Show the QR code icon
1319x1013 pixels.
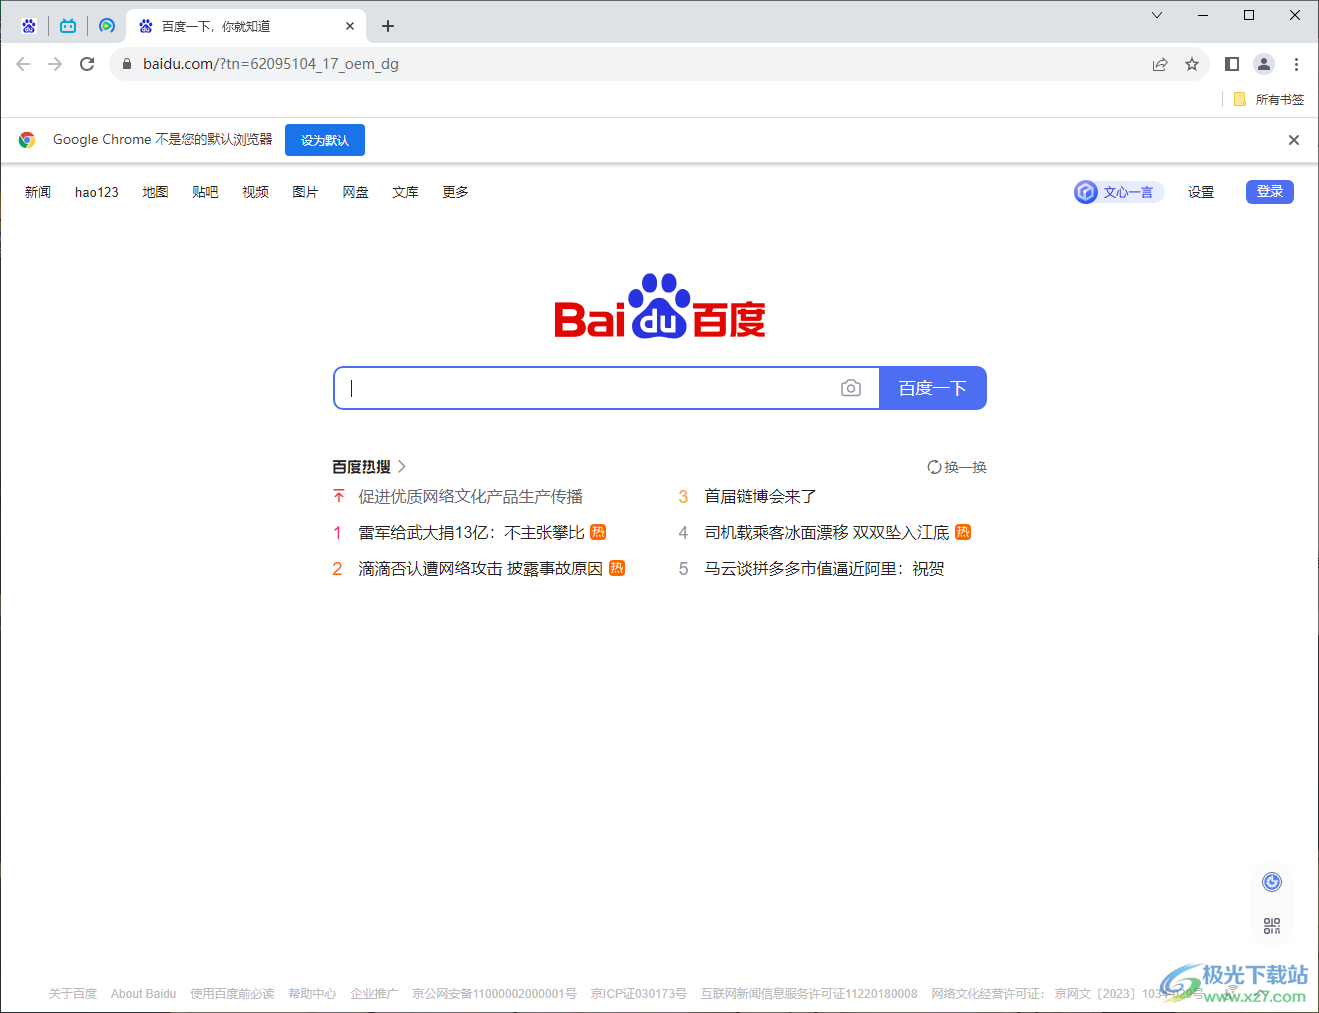click(x=1272, y=926)
